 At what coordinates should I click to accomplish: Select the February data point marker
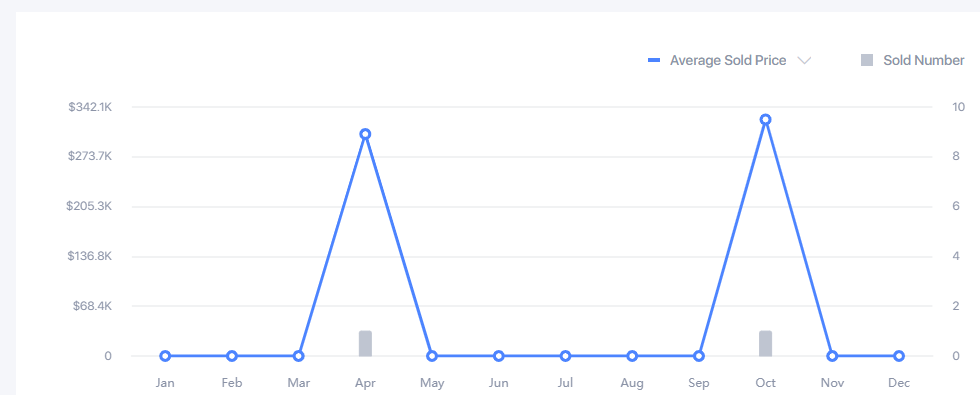click(x=232, y=356)
